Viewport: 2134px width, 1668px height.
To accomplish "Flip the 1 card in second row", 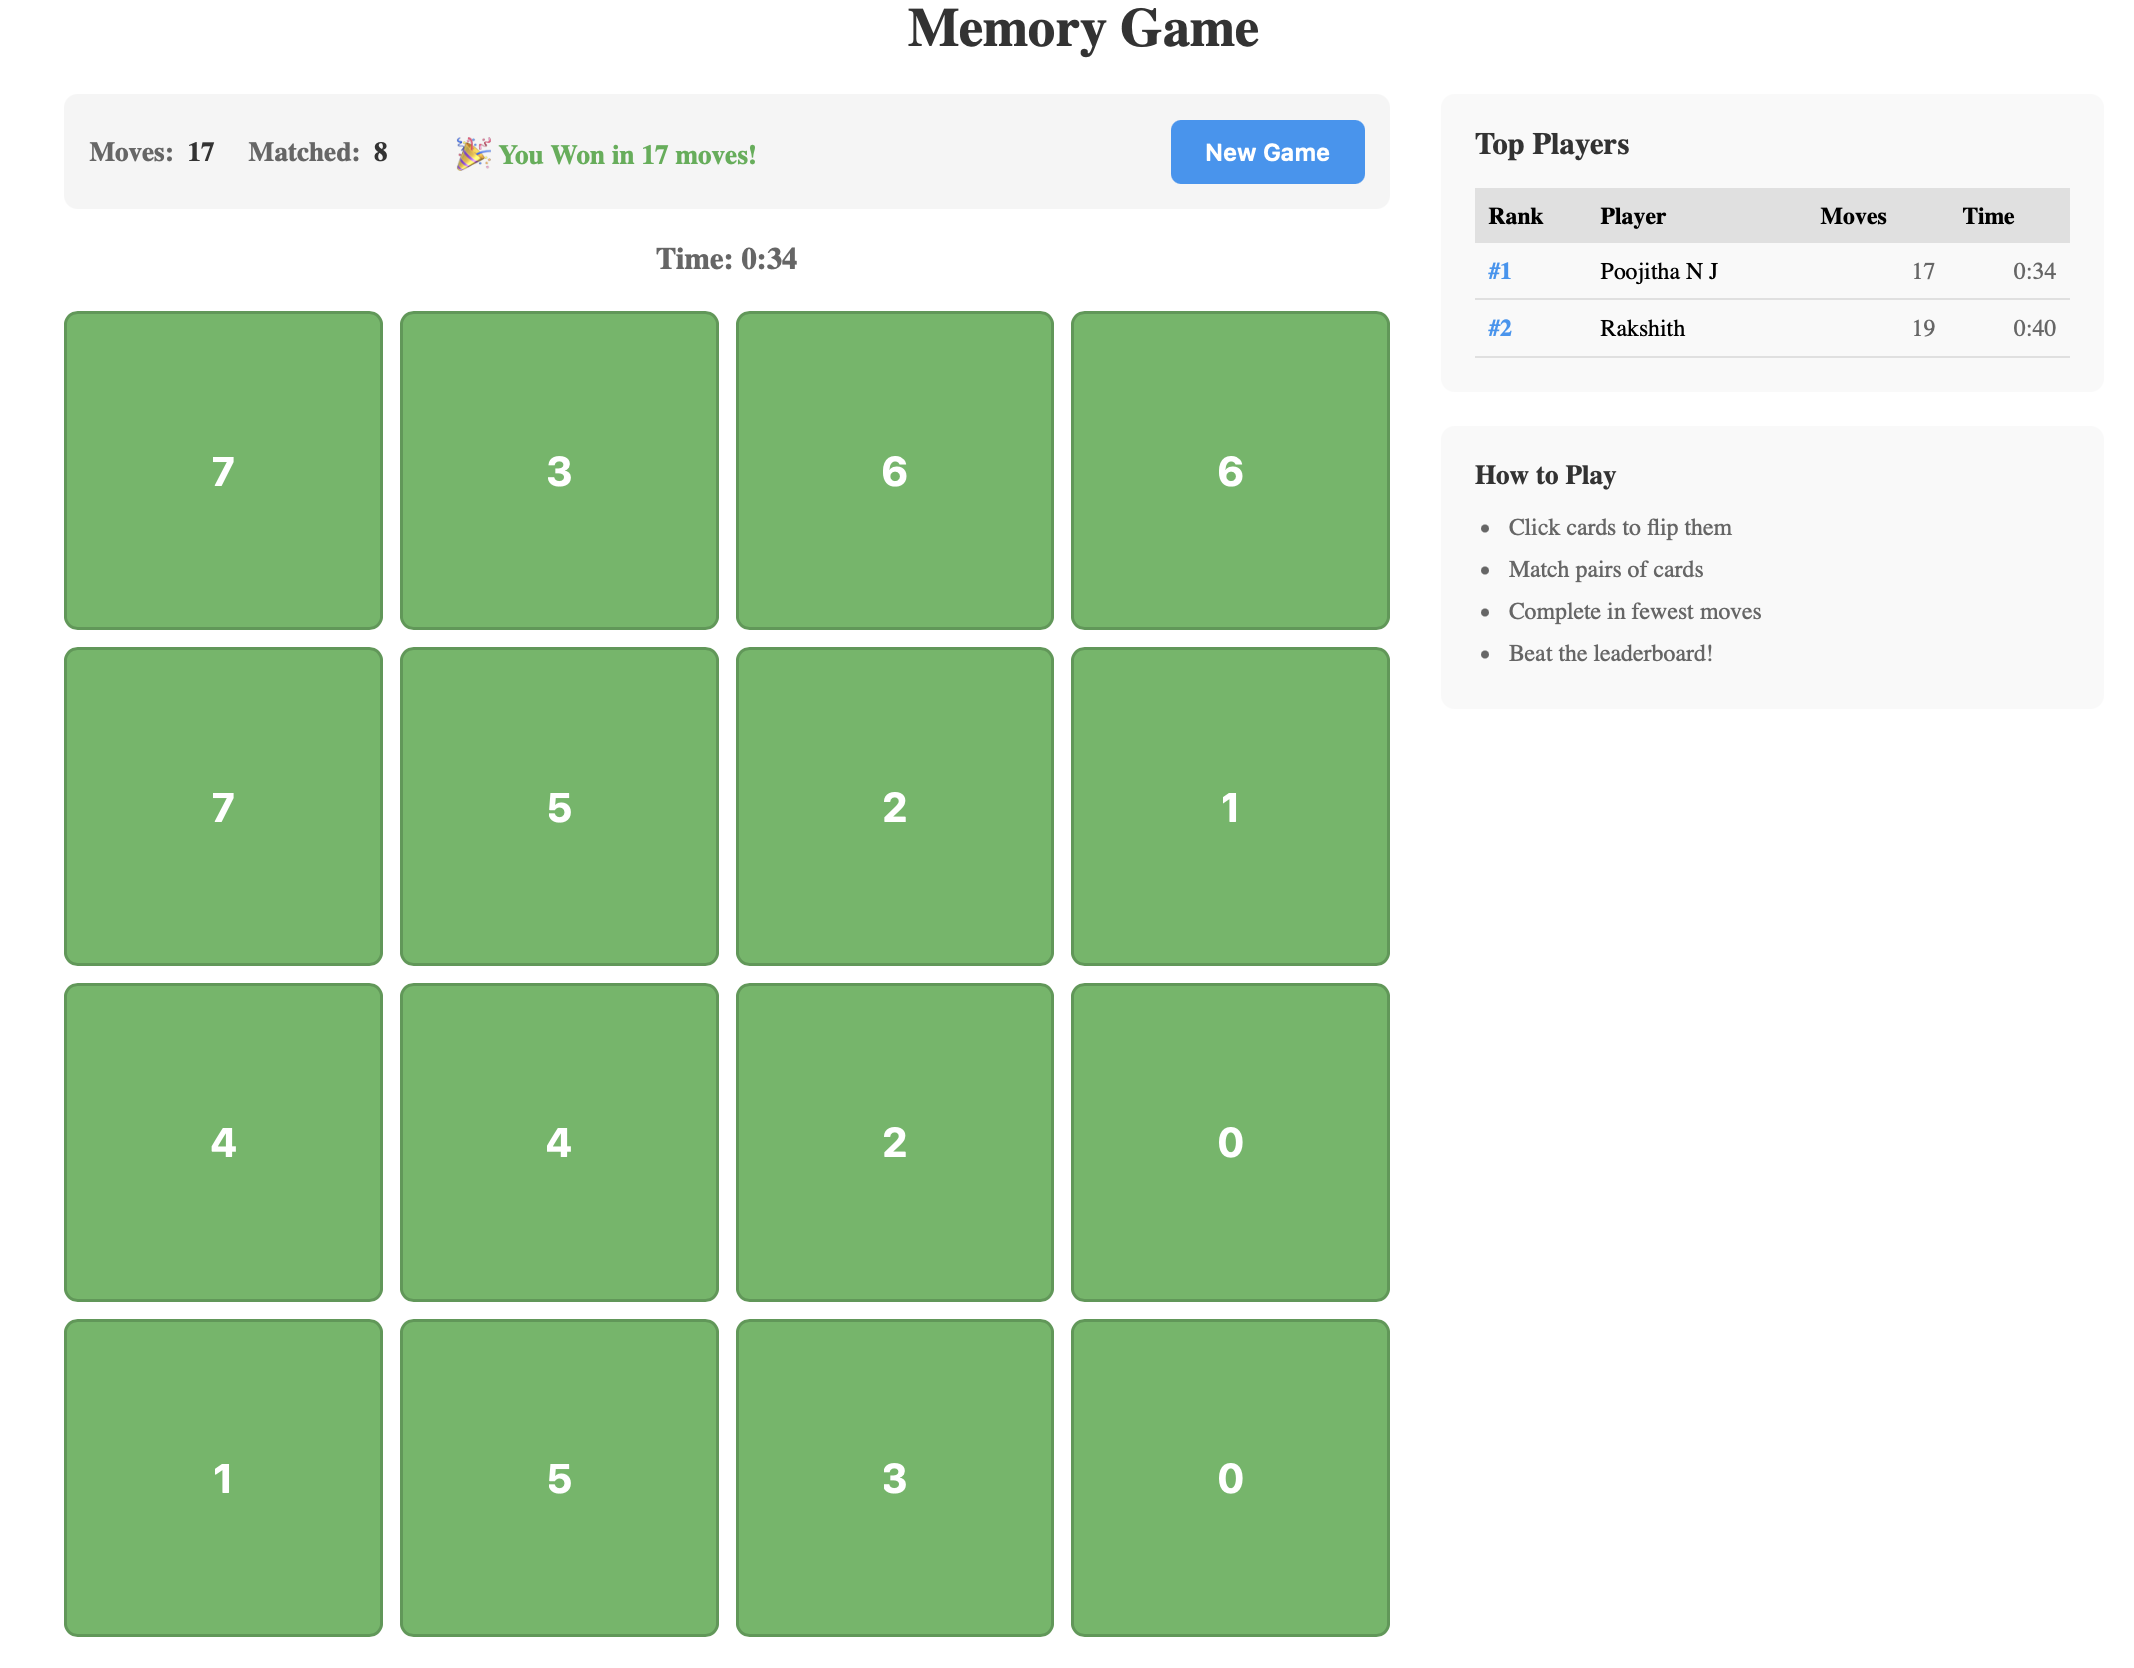I will coord(1230,806).
